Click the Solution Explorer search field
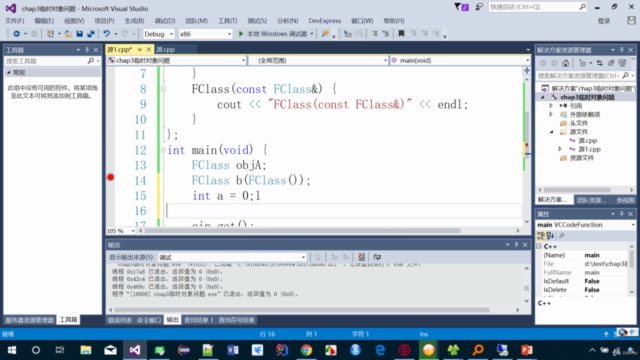640x360 pixels. click(586, 76)
